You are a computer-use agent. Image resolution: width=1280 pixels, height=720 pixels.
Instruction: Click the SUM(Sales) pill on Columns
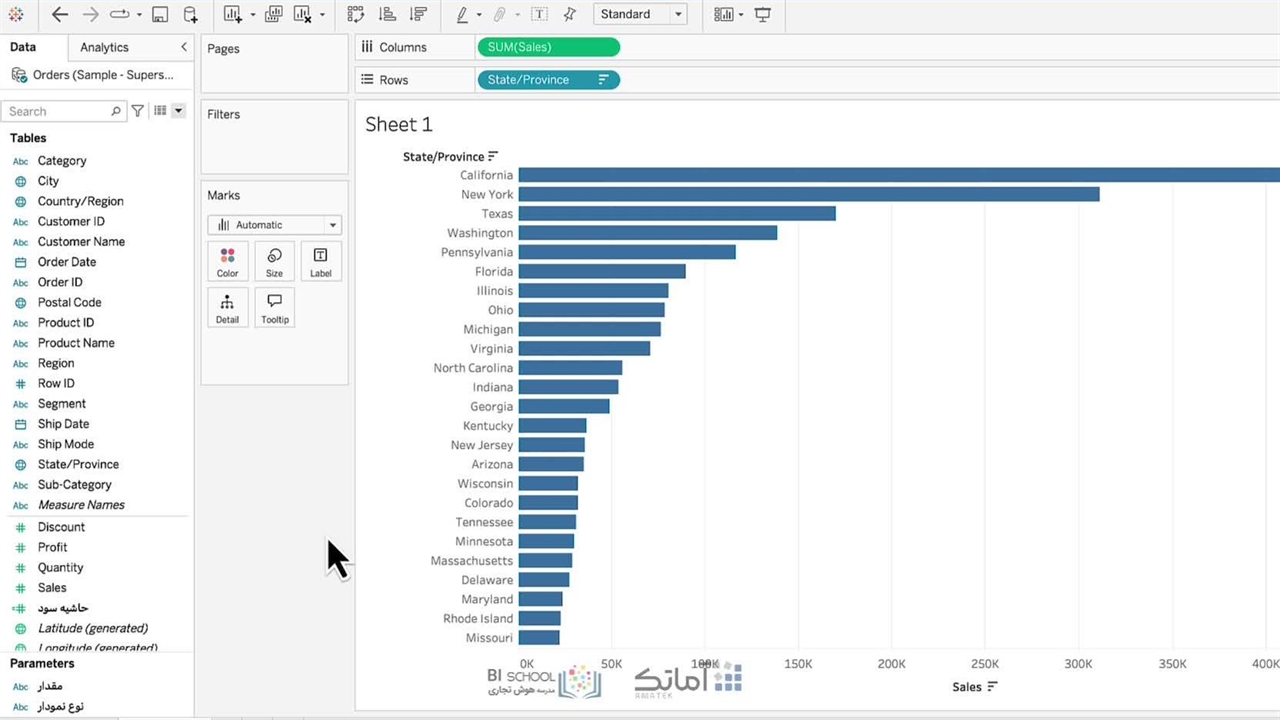pyautogui.click(x=548, y=47)
